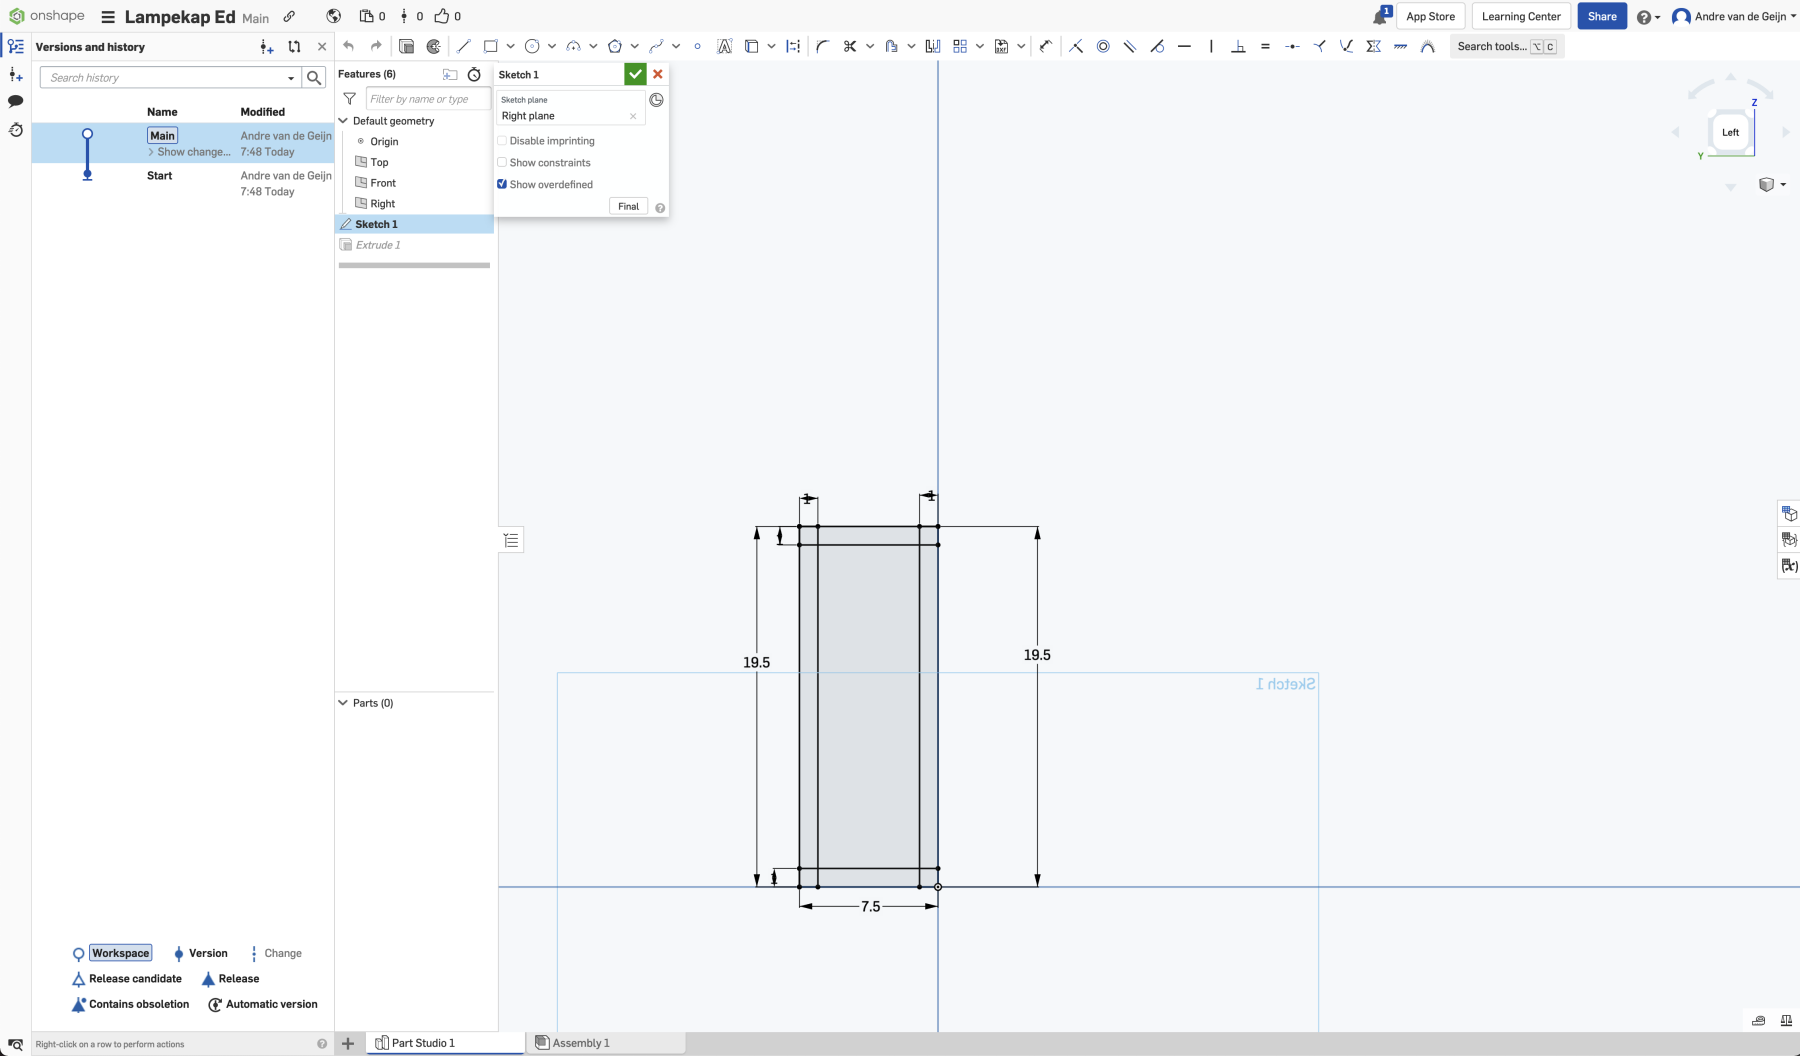The height and width of the screenshot is (1056, 1800).
Task: Collapse the Default geometry group
Action: click(x=343, y=121)
